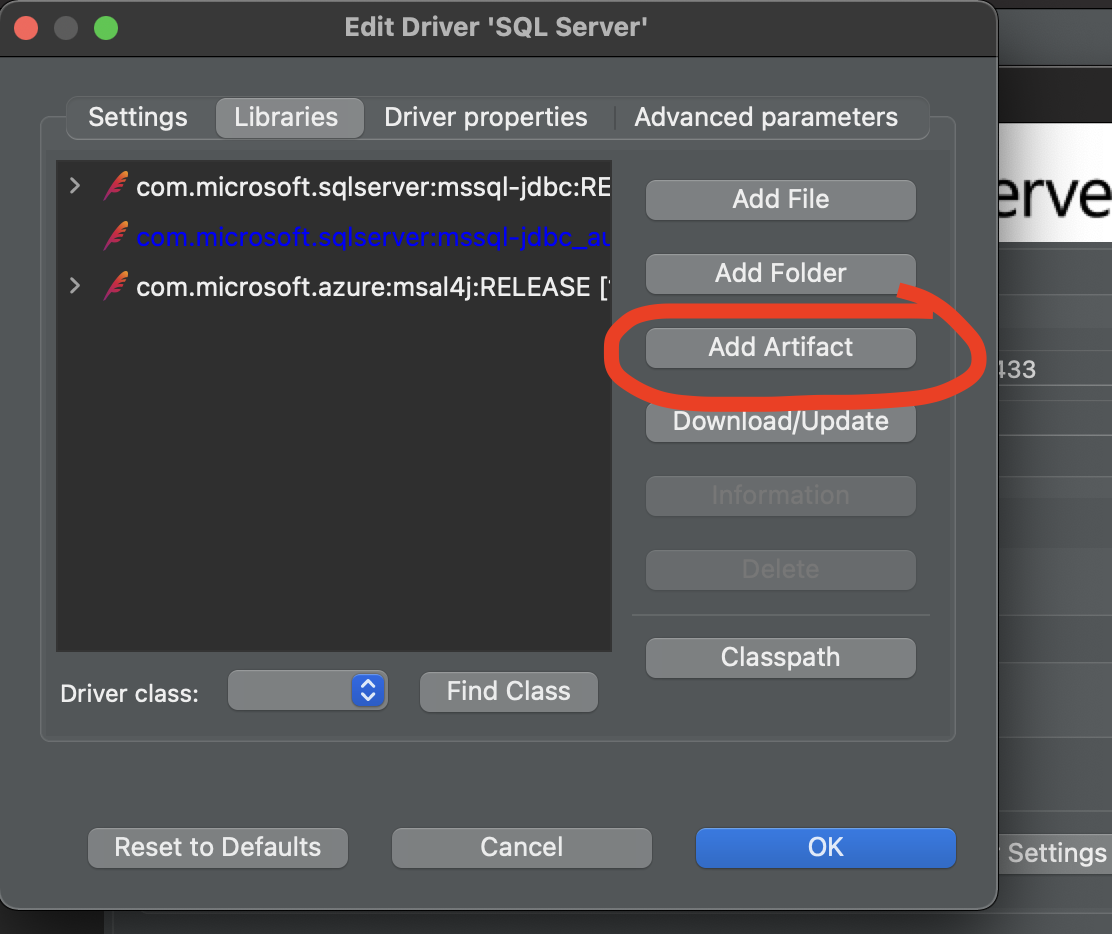Expand the mssql-jdbc:RELEASE tree node
The width and height of the screenshot is (1112, 934).
coord(75,186)
